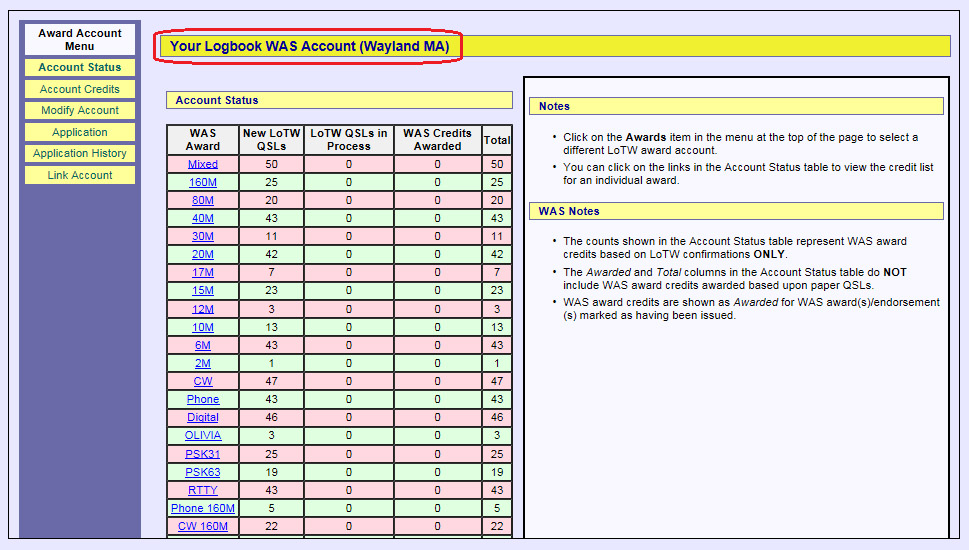This screenshot has height=550, width=969.
Task: Click the 'Award Account Menu' sidebar title
Action: 80,40
